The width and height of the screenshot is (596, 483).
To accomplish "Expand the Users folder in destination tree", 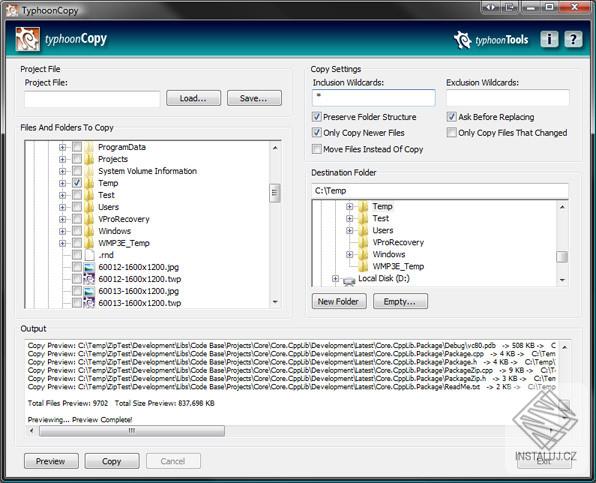I will 350,230.
